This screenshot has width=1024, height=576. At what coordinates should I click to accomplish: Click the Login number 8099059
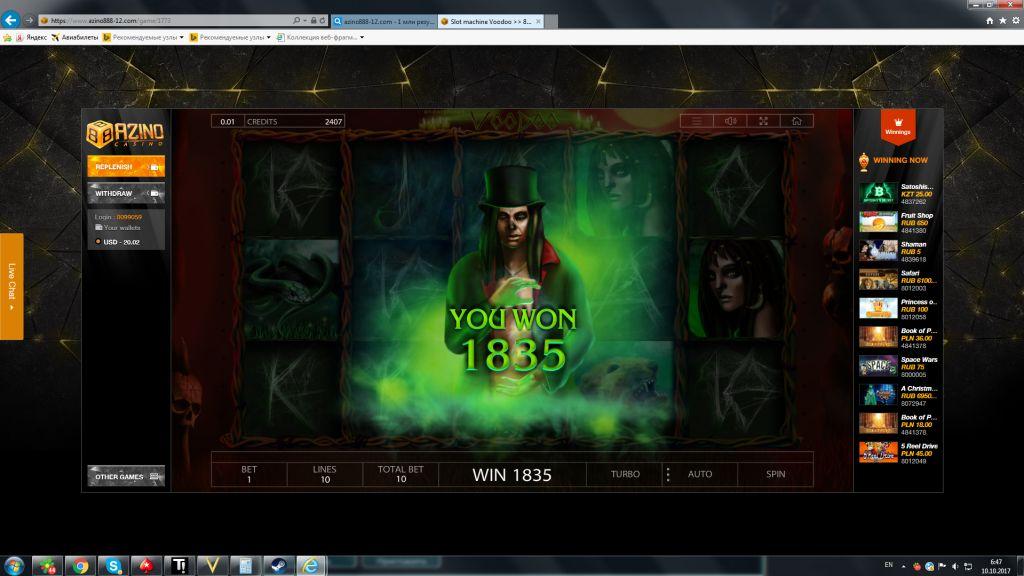point(129,217)
